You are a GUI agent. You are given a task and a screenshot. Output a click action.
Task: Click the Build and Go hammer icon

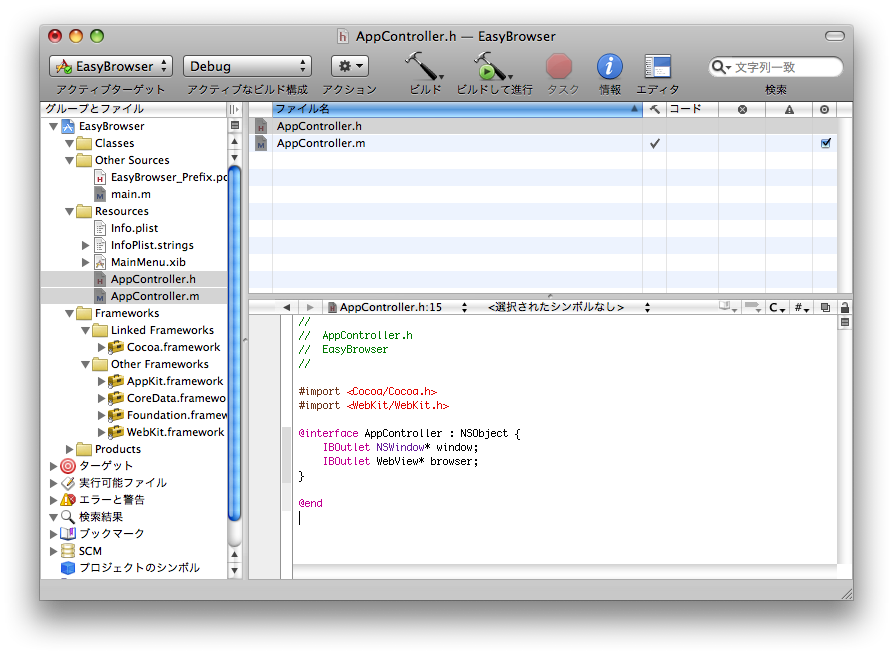pos(493,66)
